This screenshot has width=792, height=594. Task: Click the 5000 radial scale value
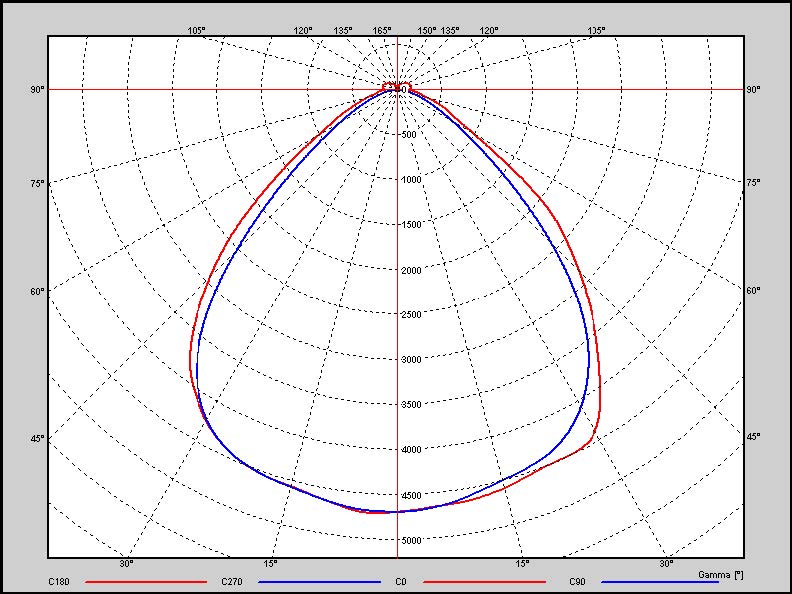411,540
